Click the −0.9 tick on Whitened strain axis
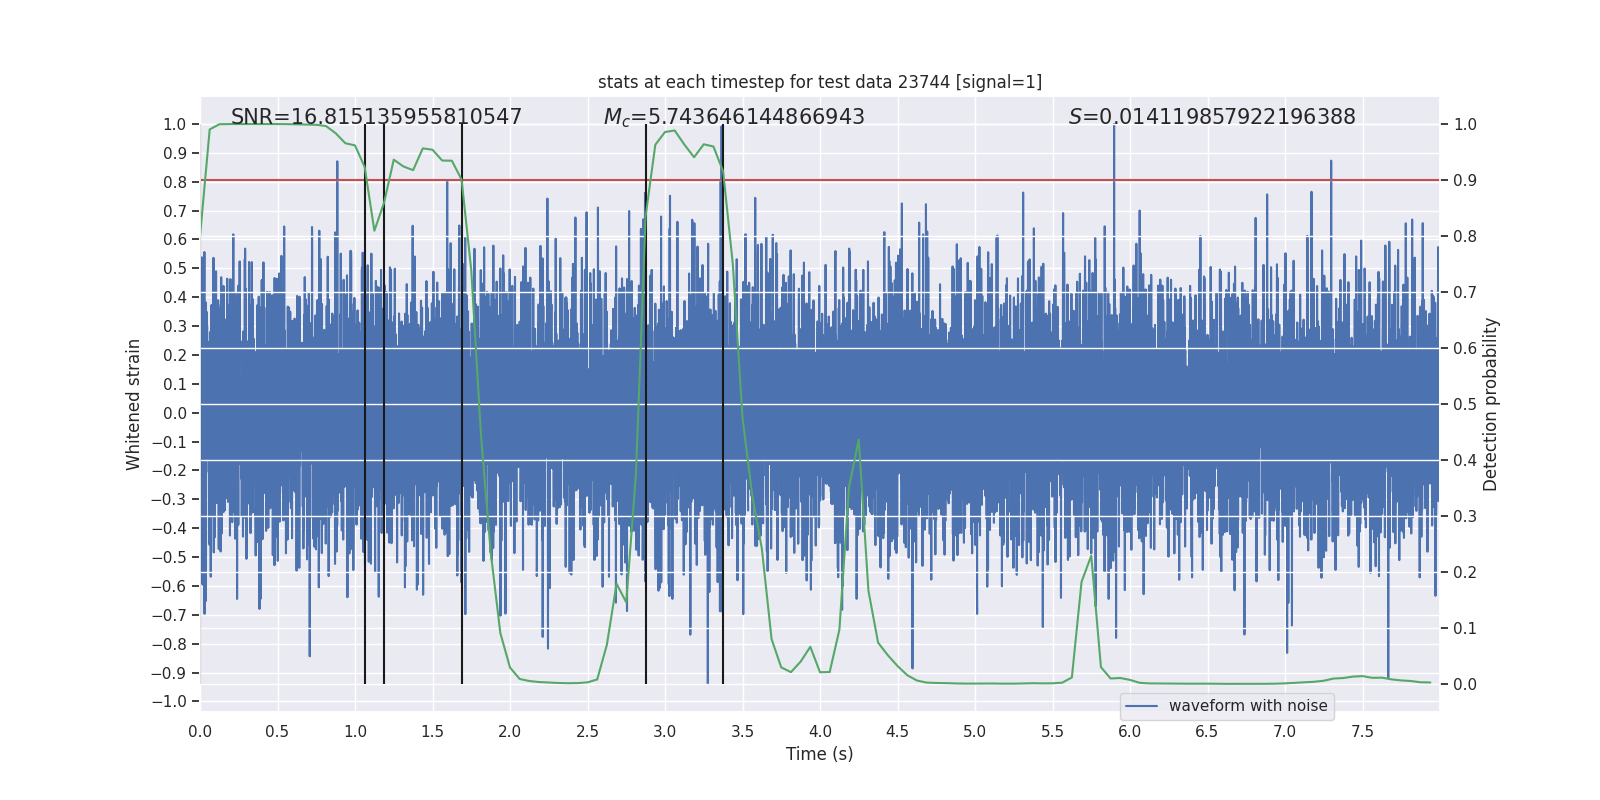The height and width of the screenshot is (800, 1600). 169,673
